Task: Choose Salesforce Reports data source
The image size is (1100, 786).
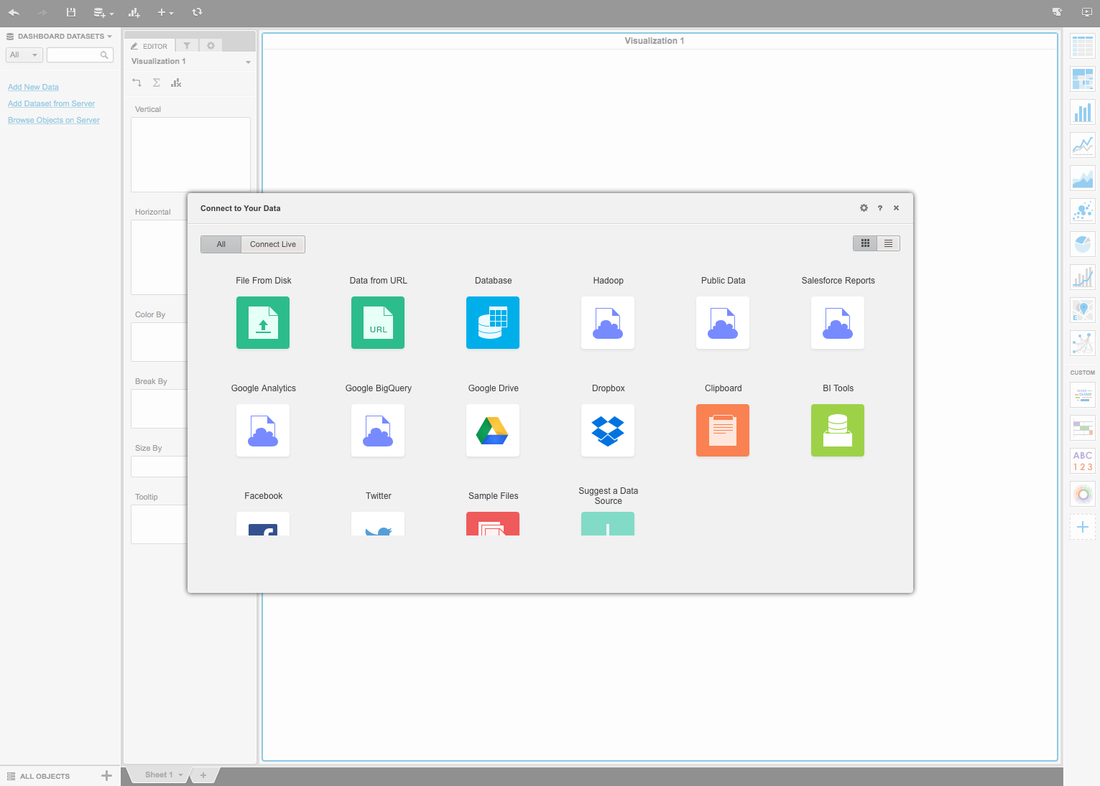Action: pos(838,323)
